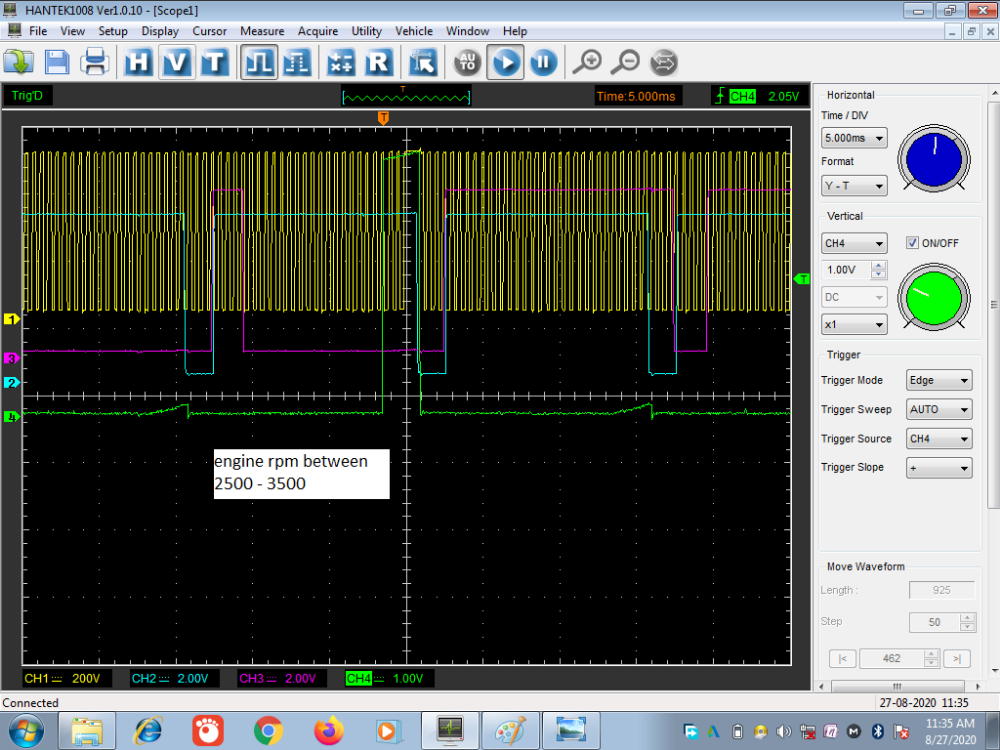The image size is (1000, 750).
Task: Open Horizontal settings with the H icon
Action: (x=140, y=63)
